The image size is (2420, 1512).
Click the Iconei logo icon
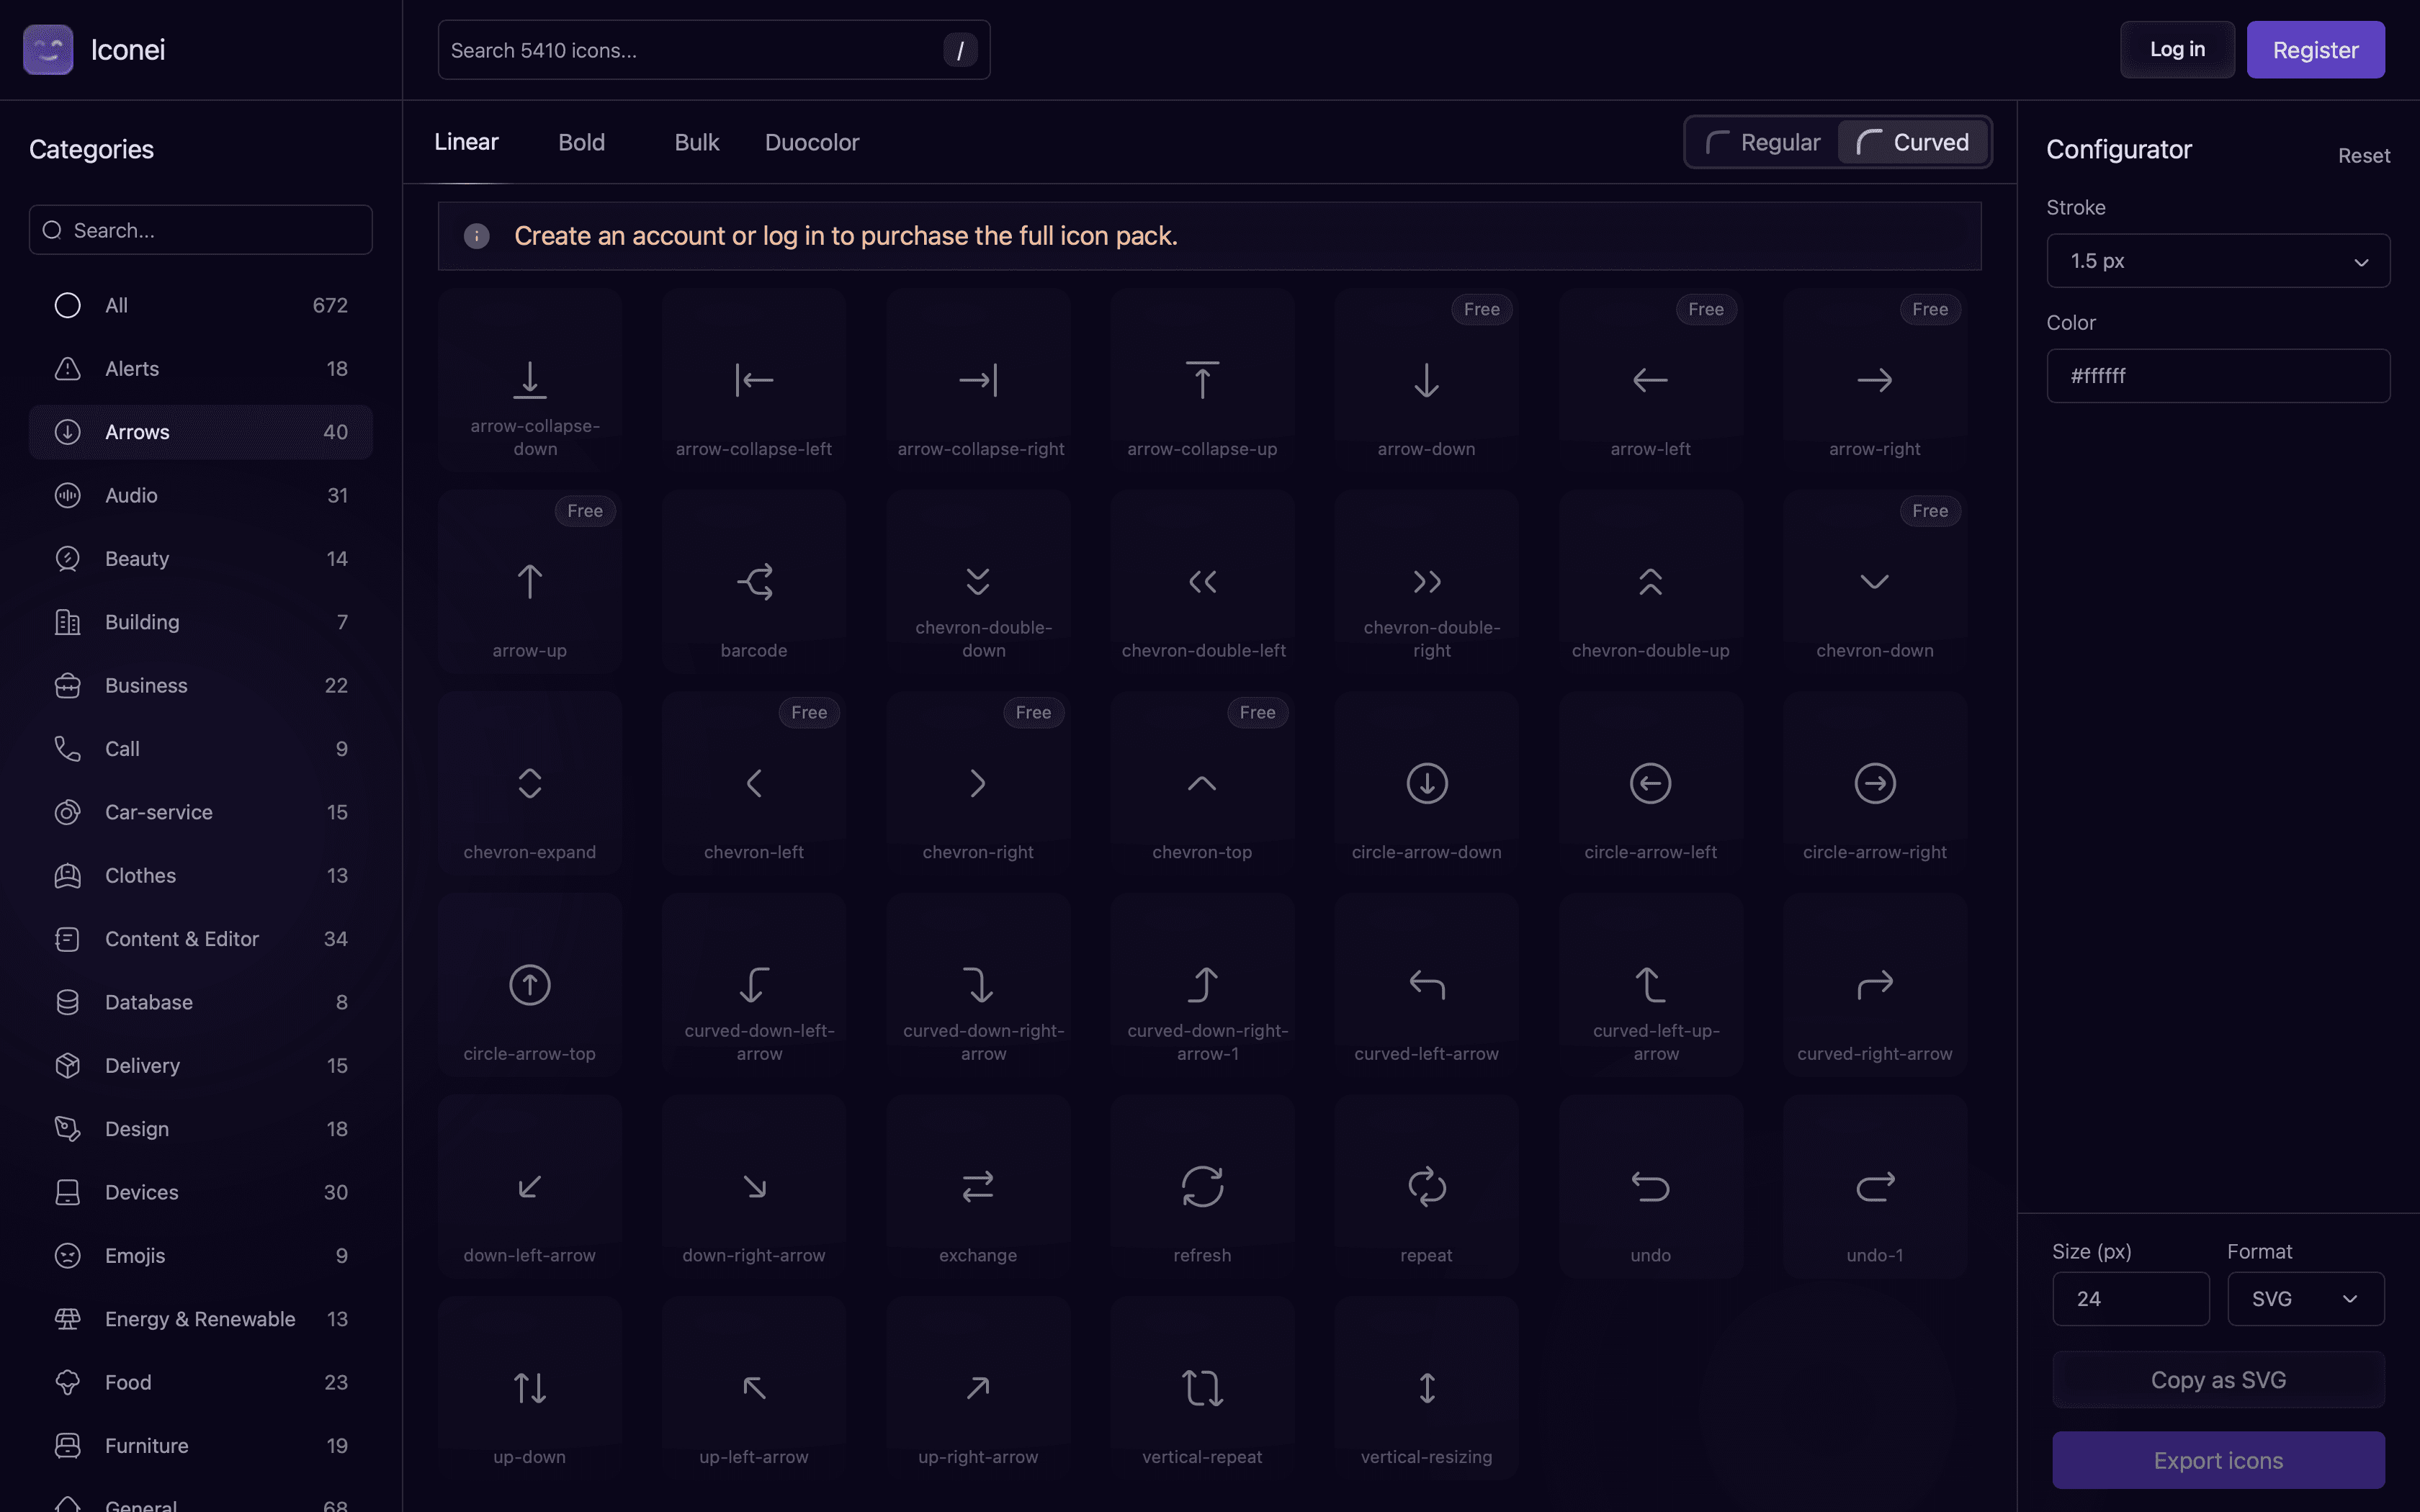point(48,49)
